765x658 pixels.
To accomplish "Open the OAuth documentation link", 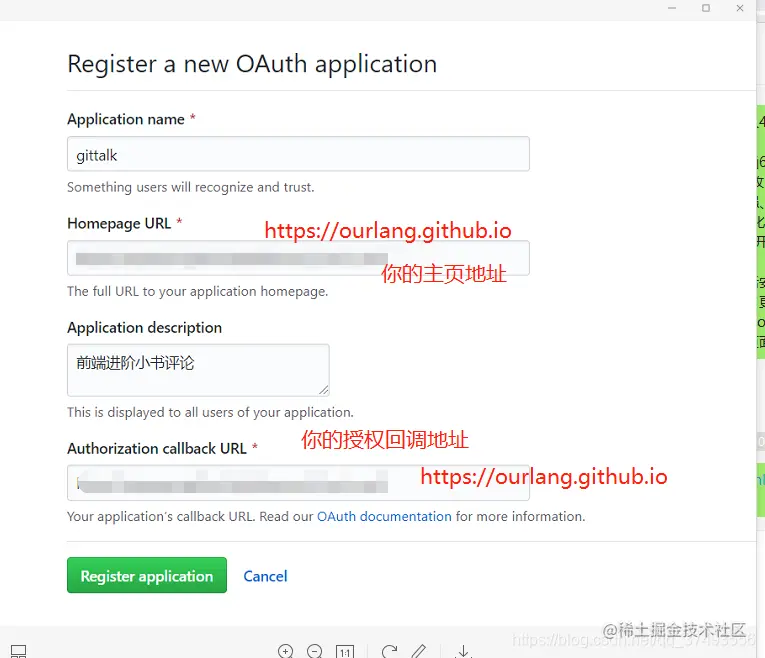I will coord(384,517).
